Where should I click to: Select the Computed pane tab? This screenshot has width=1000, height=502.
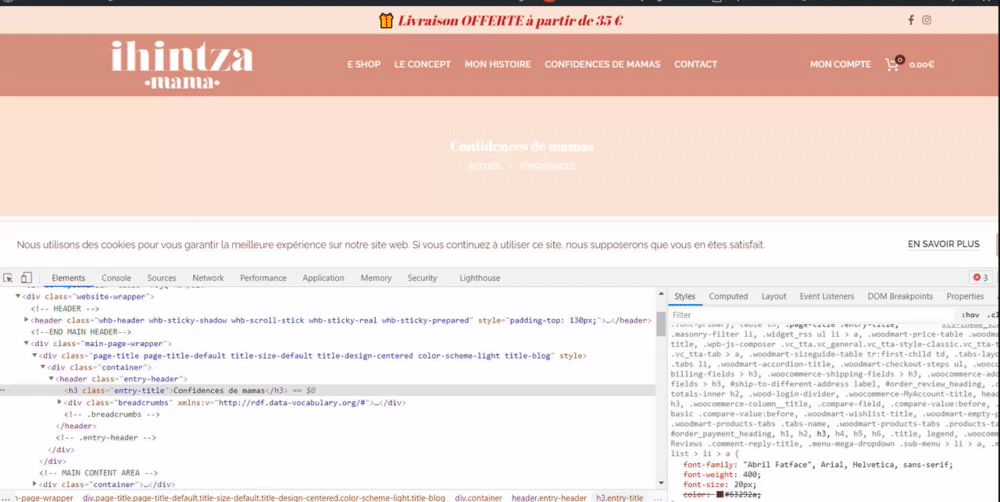click(x=728, y=297)
